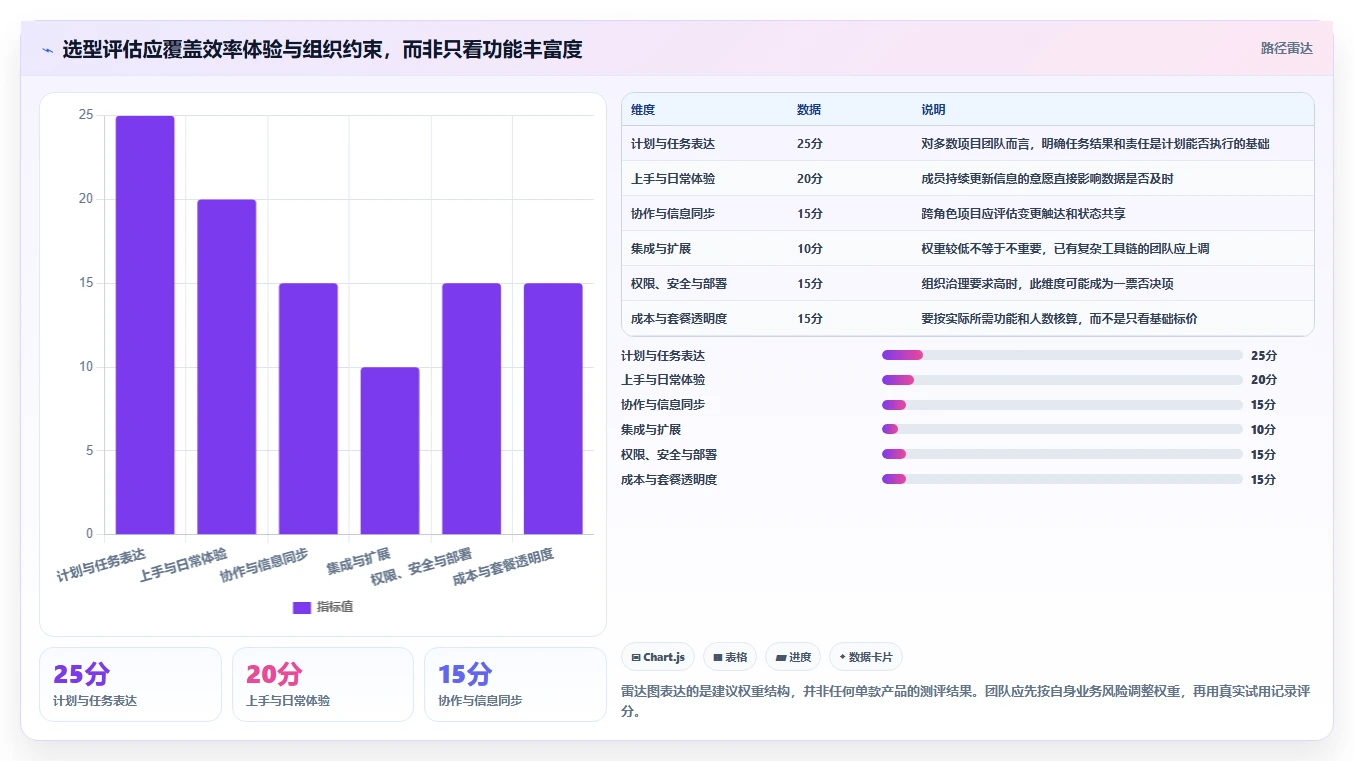
Task: Click the 上手与日常体验 bar in chart
Action: (x=226, y=367)
